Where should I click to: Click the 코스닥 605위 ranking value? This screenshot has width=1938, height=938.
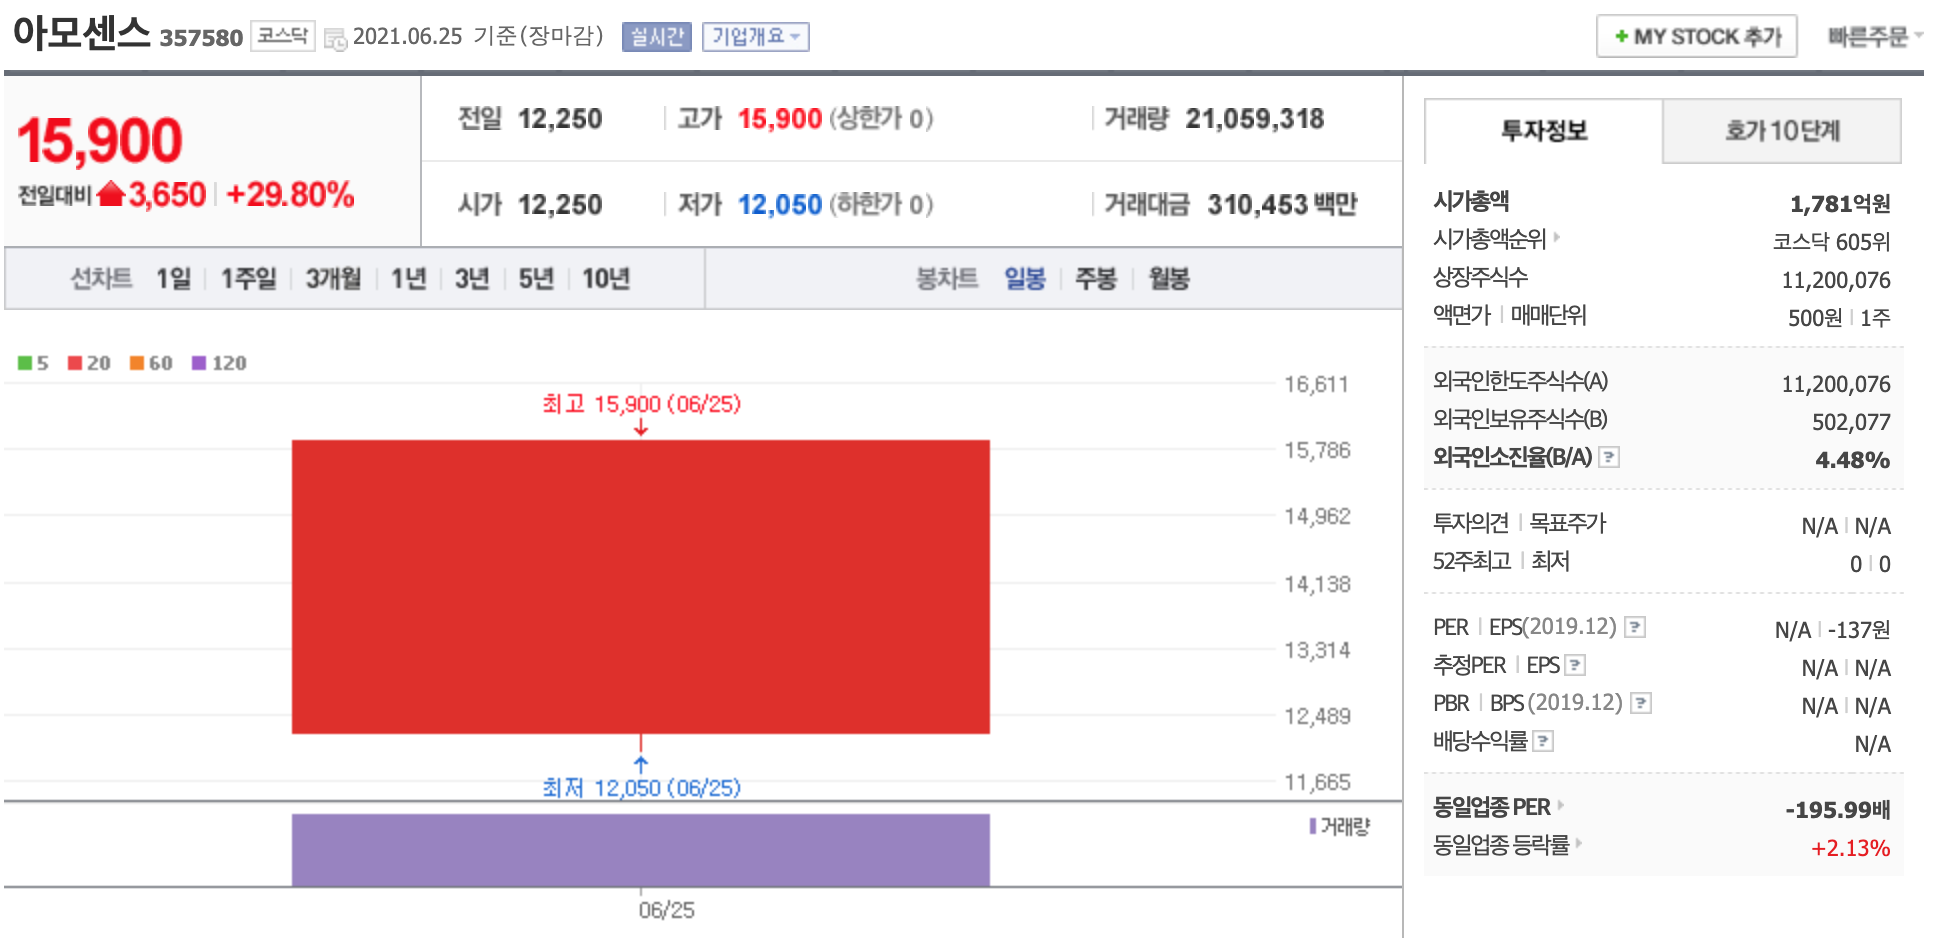[1831, 241]
